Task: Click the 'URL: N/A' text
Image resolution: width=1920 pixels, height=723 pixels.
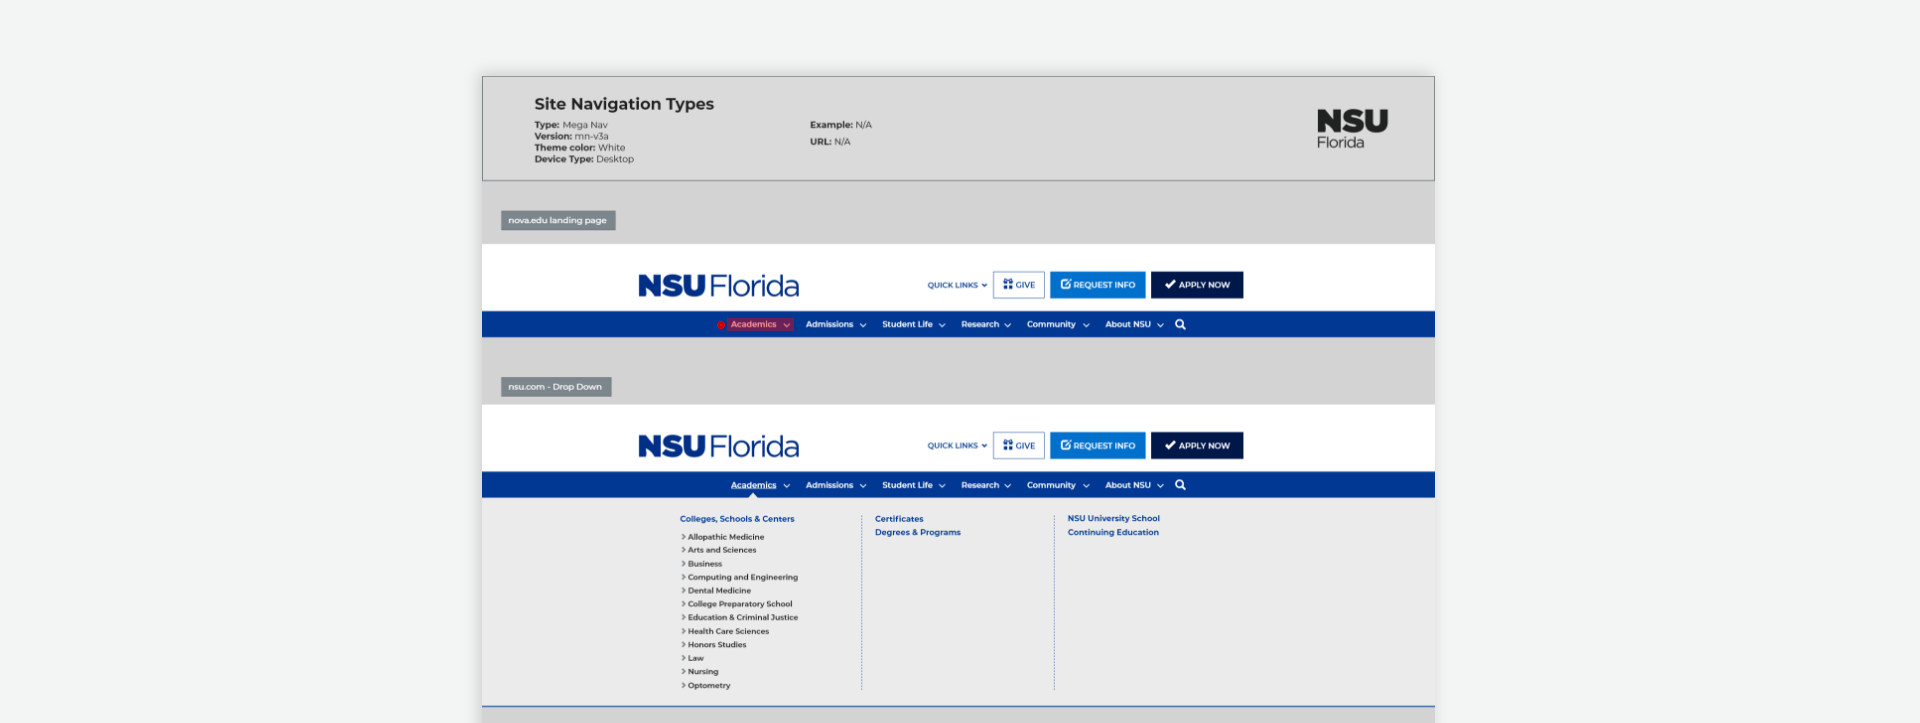Action: pyautogui.click(x=830, y=142)
